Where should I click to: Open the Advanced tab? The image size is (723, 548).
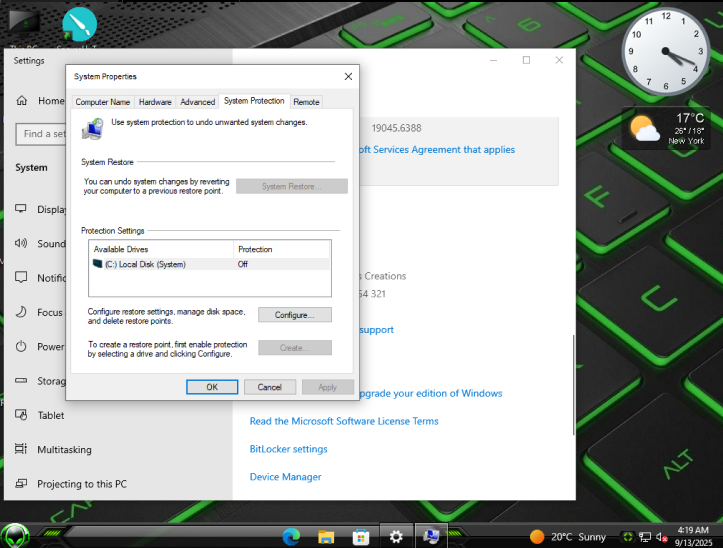tap(197, 102)
